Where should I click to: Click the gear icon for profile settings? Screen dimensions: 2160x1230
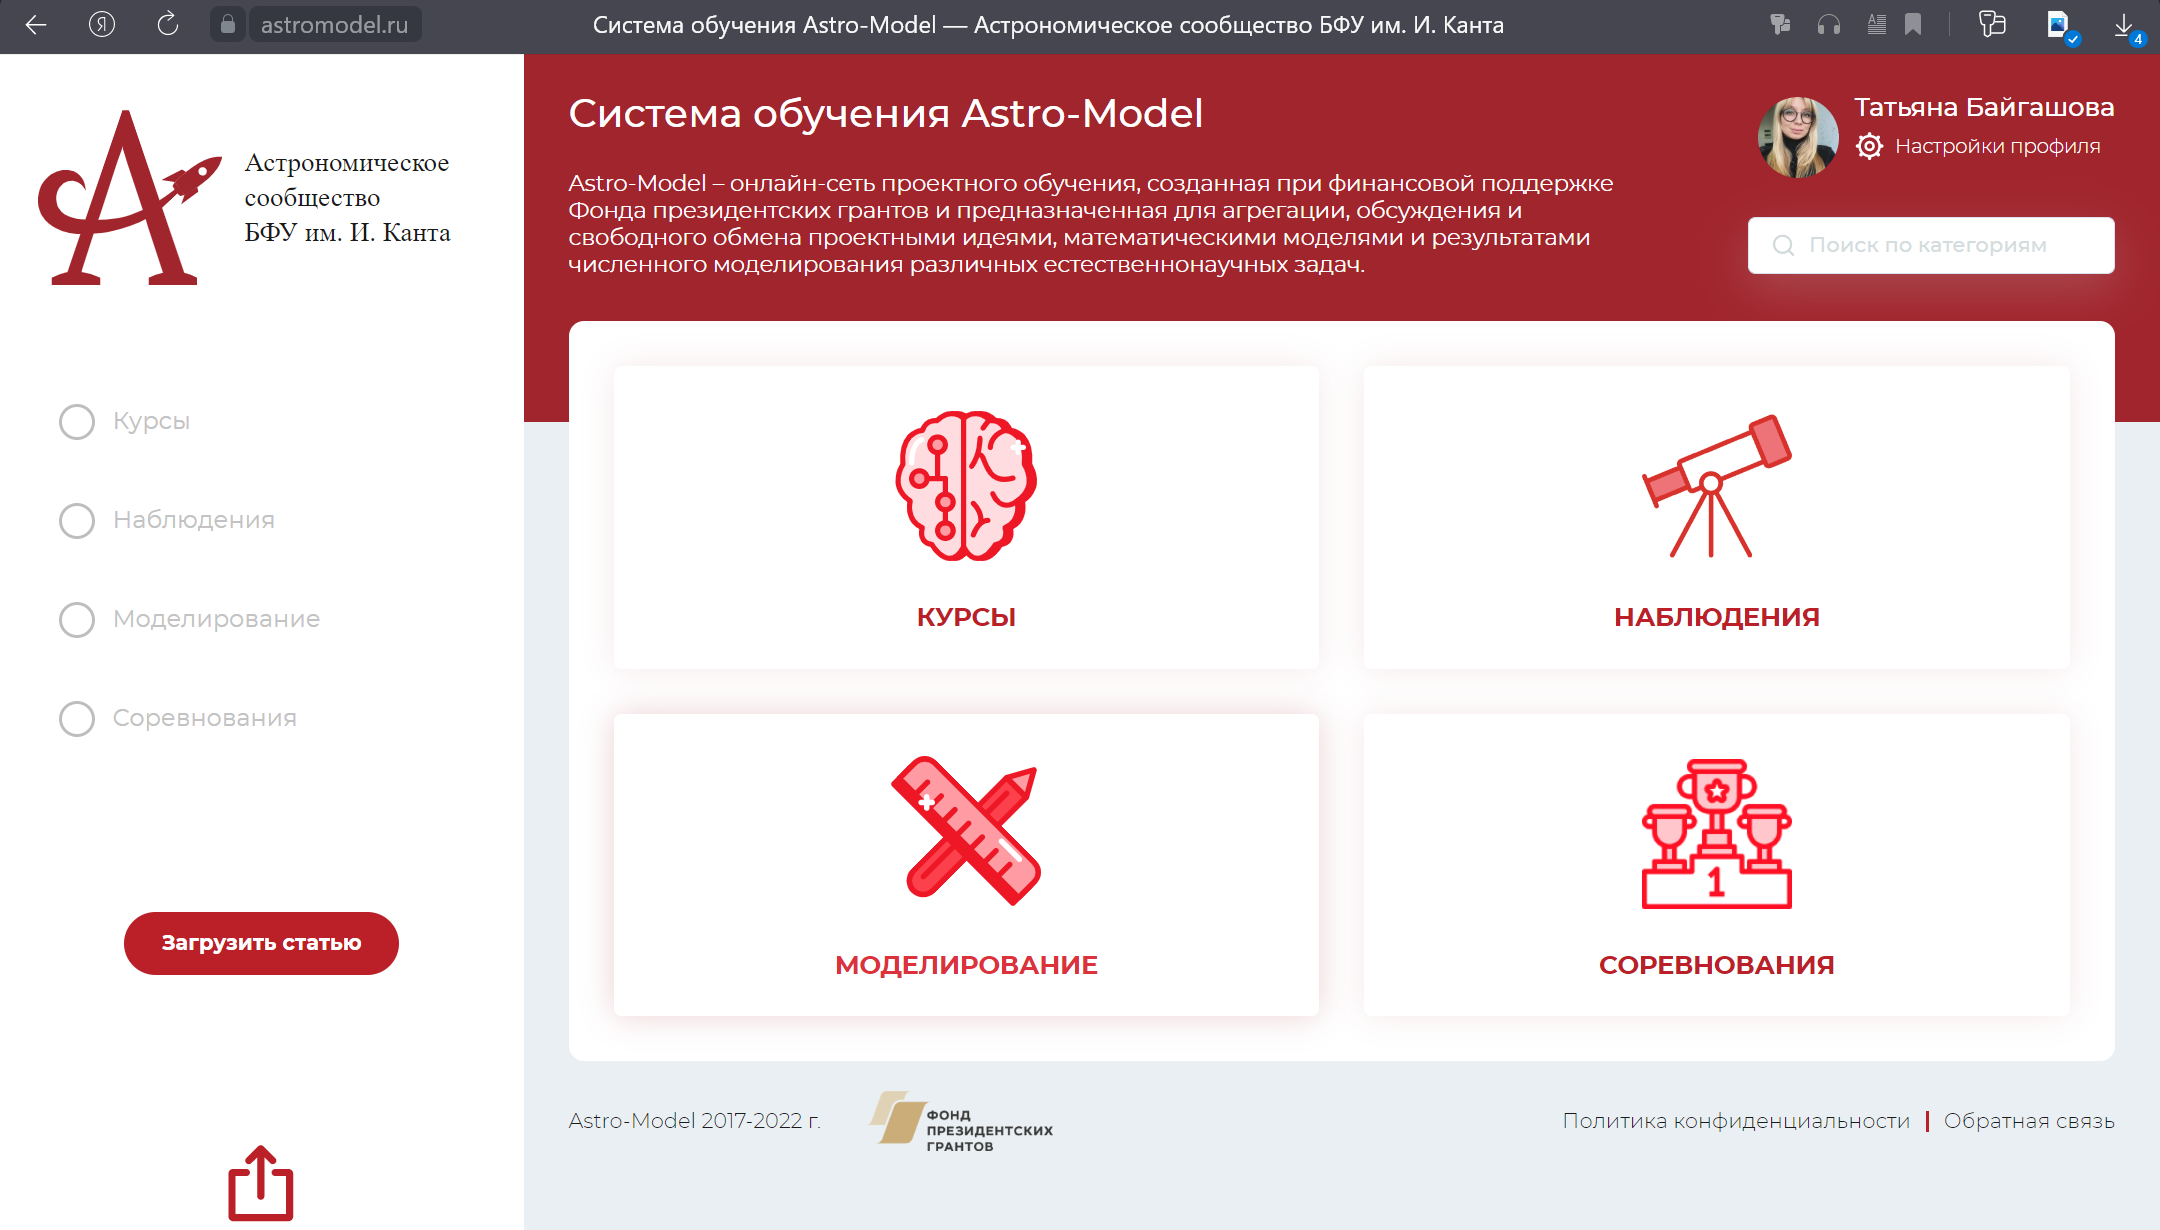pyautogui.click(x=1869, y=146)
